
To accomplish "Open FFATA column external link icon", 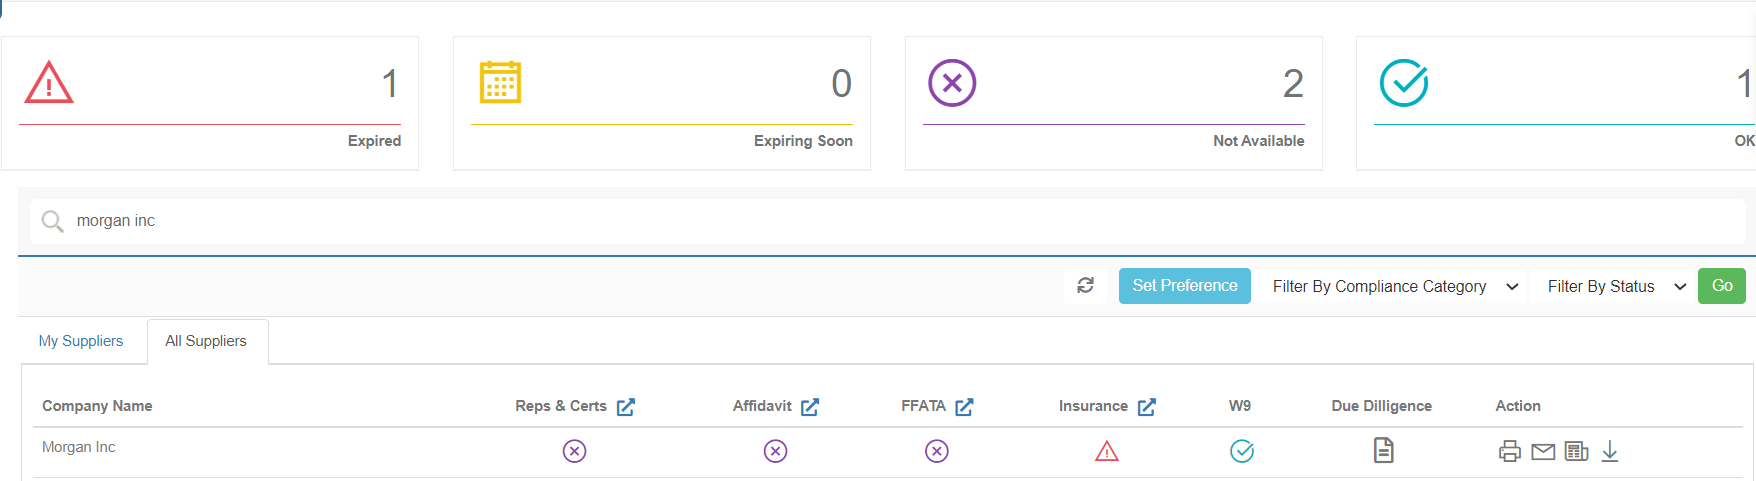I will pyautogui.click(x=964, y=407).
